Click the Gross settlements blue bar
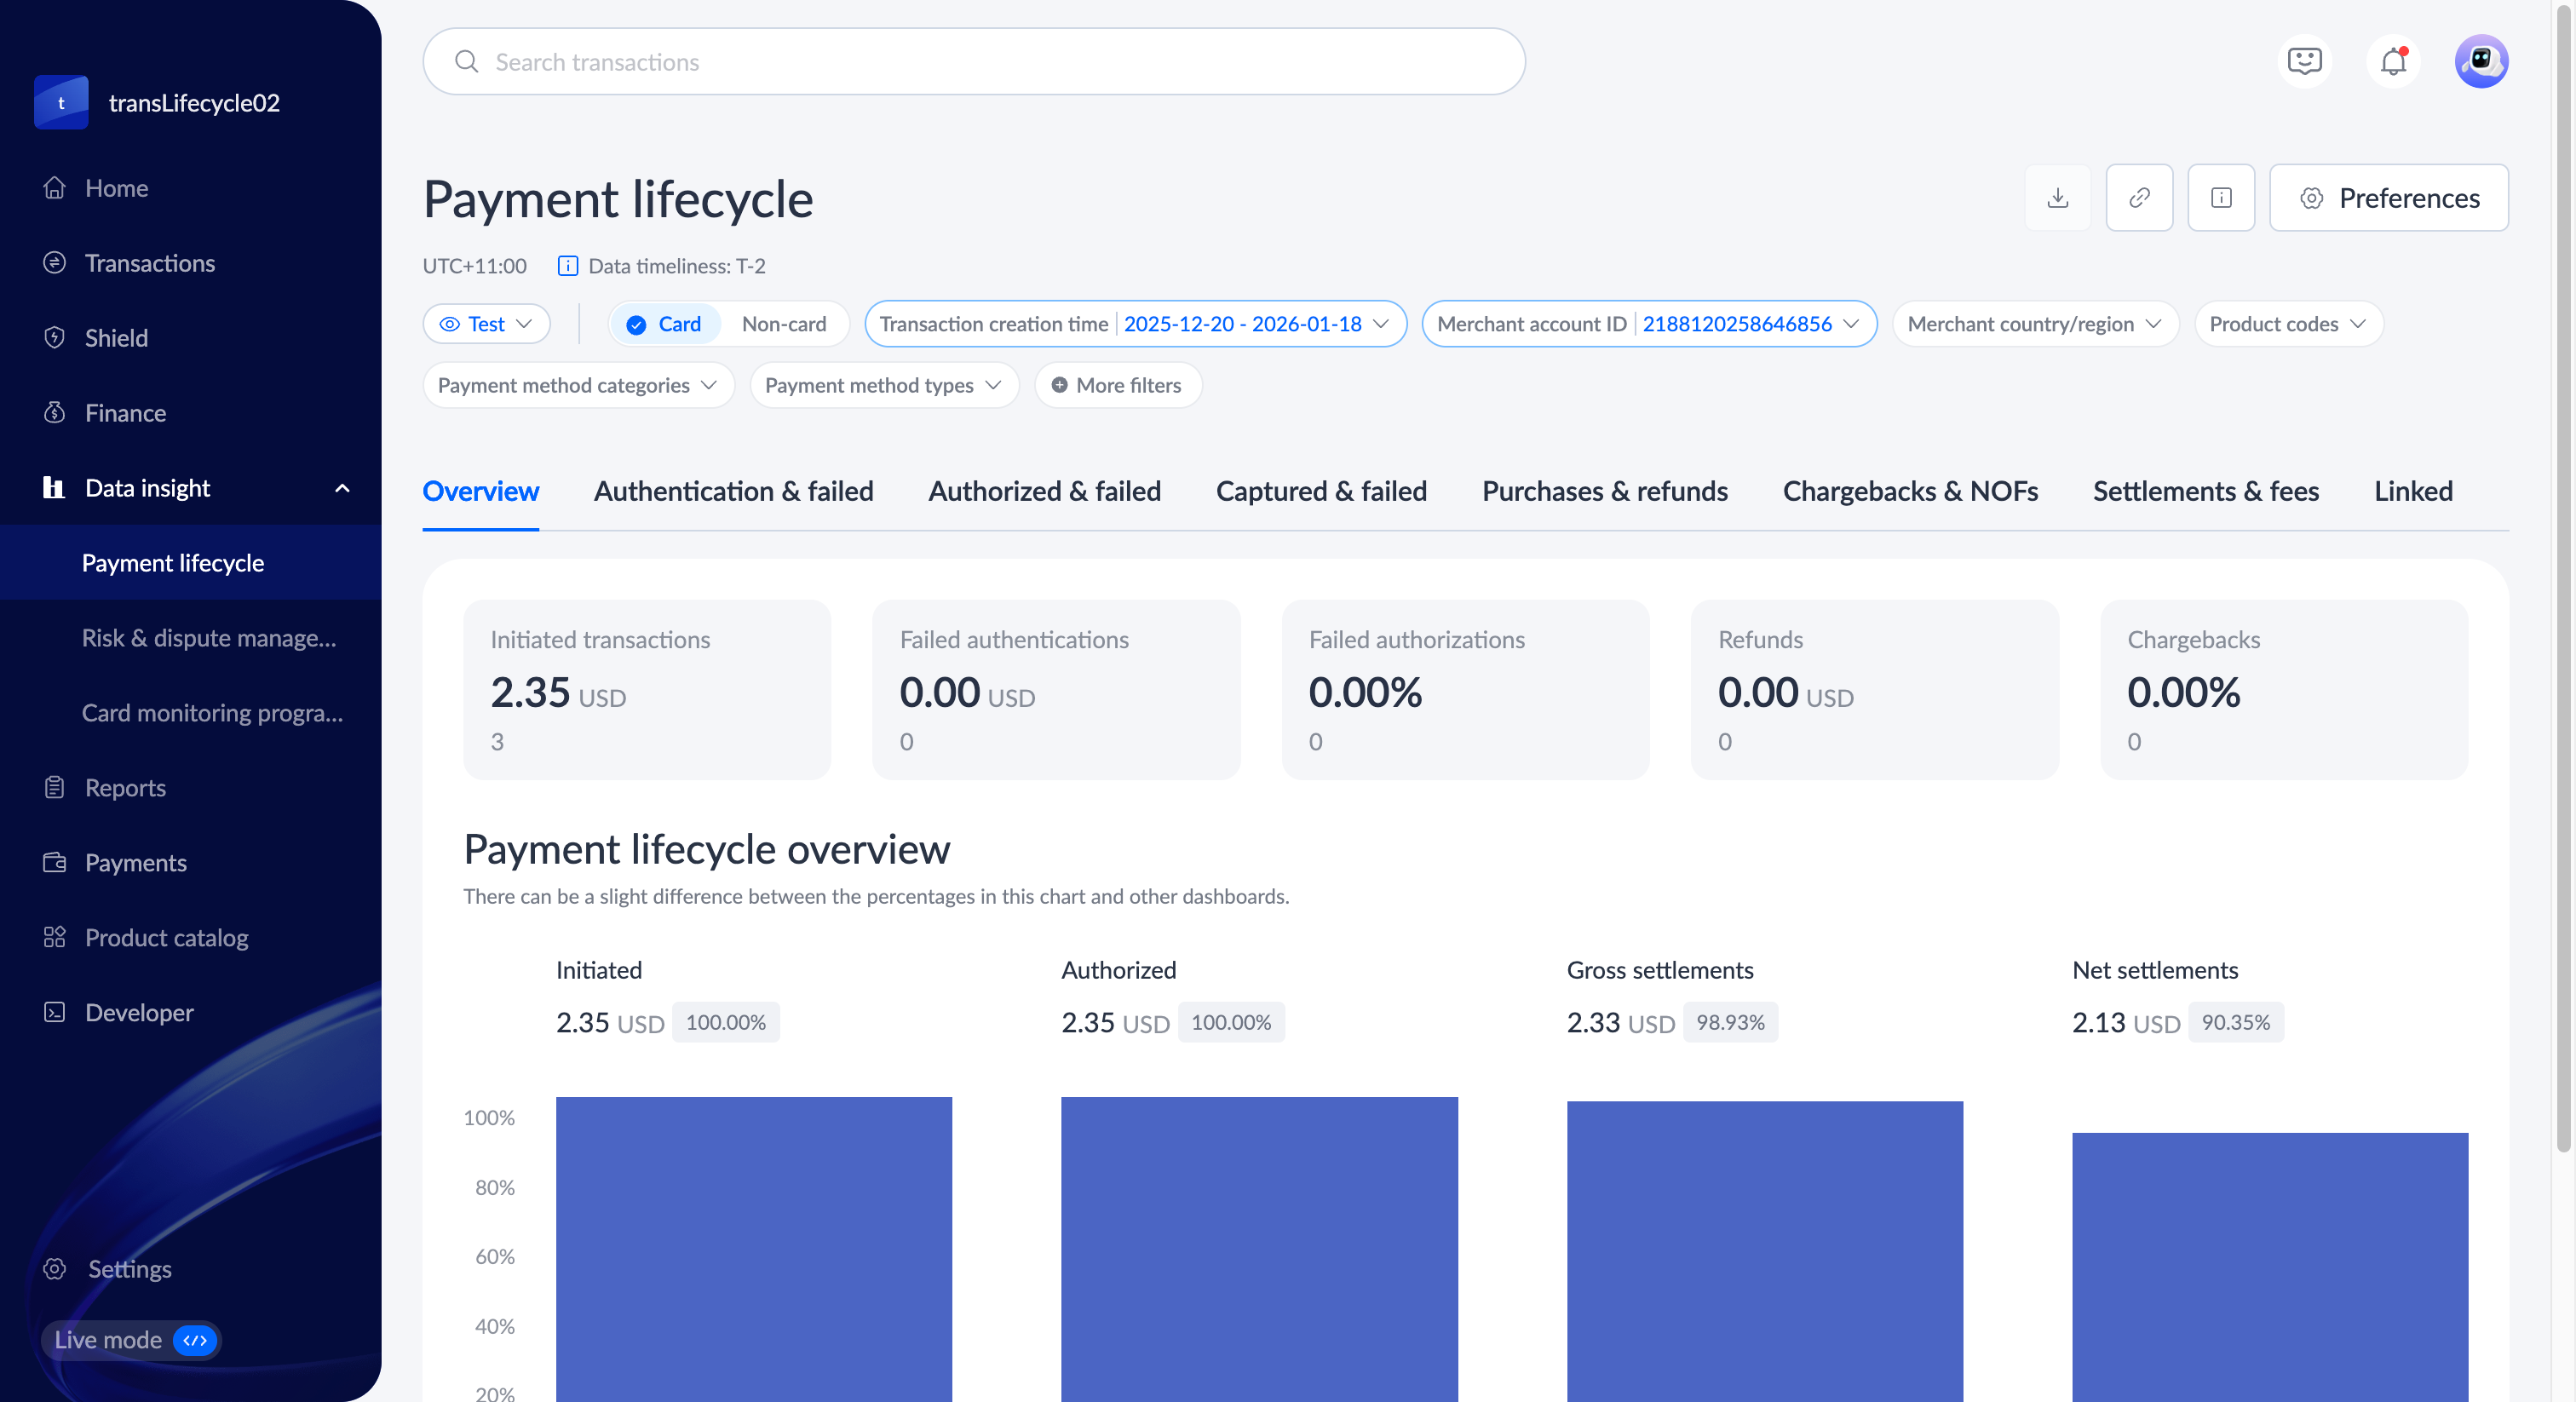The width and height of the screenshot is (2576, 1402). [x=1764, y=1250]
